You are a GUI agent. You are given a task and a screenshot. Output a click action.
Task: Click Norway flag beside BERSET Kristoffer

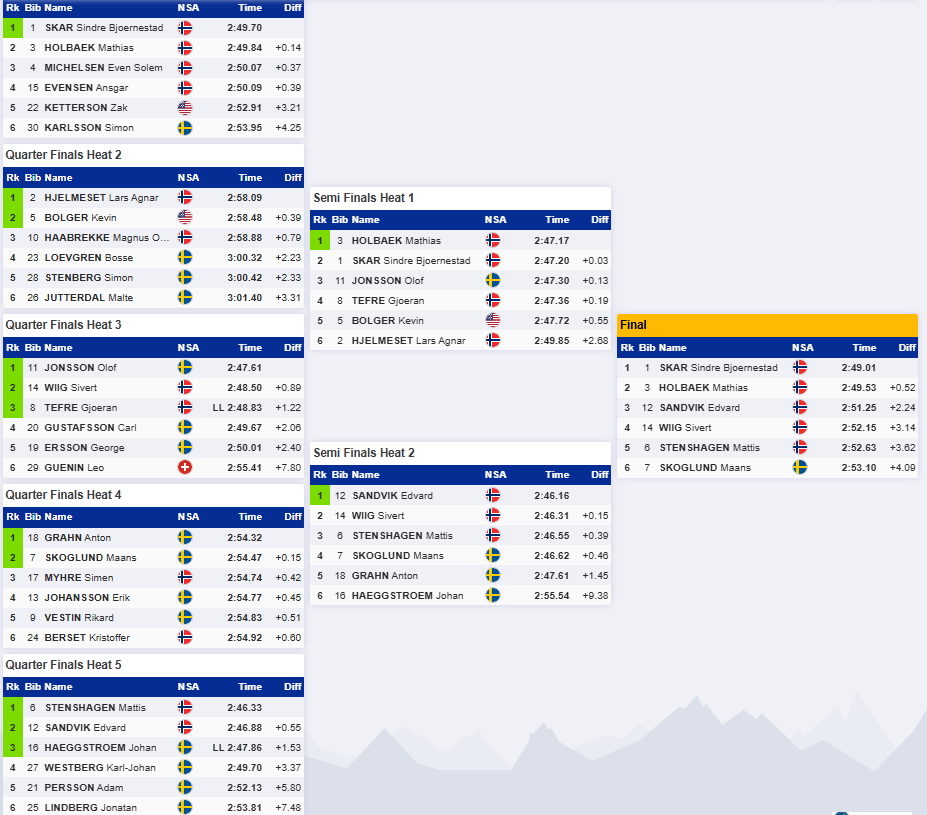184,637
